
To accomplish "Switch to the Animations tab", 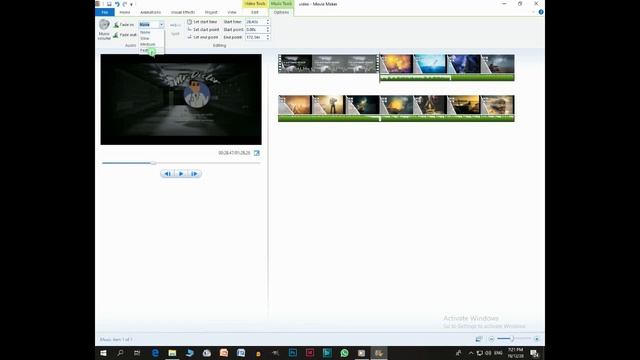I will tap(151, 12).
